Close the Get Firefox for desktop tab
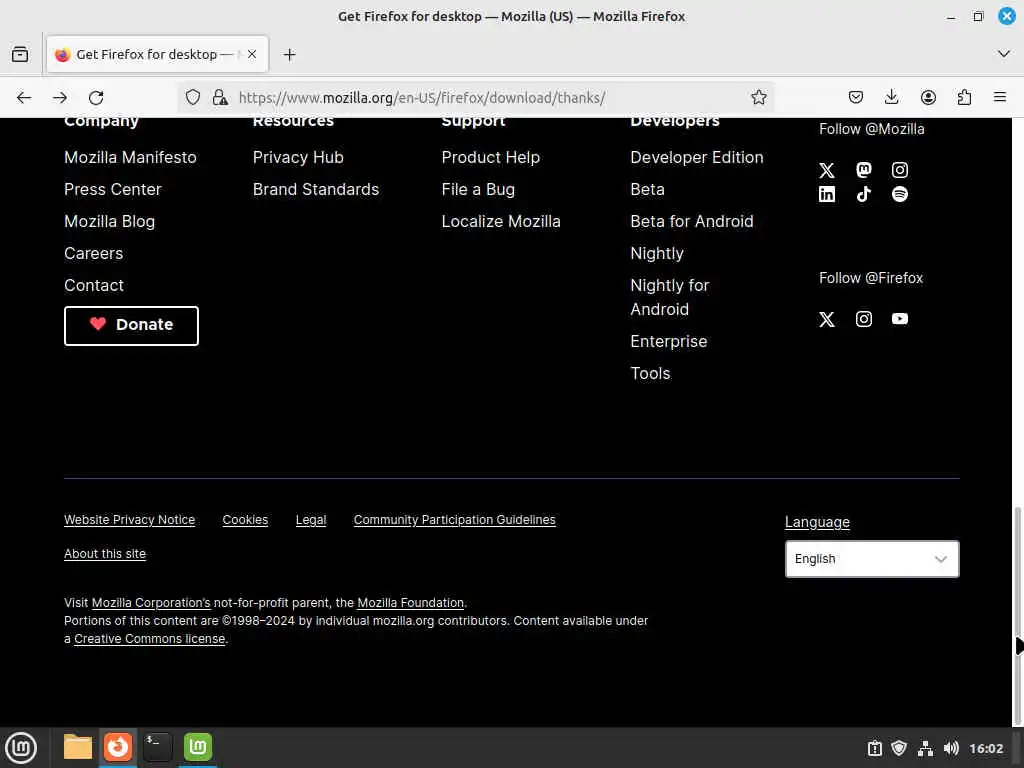The width and height of the screenshot is (1024, 768). pyautogui.click(x=252, y=54)
